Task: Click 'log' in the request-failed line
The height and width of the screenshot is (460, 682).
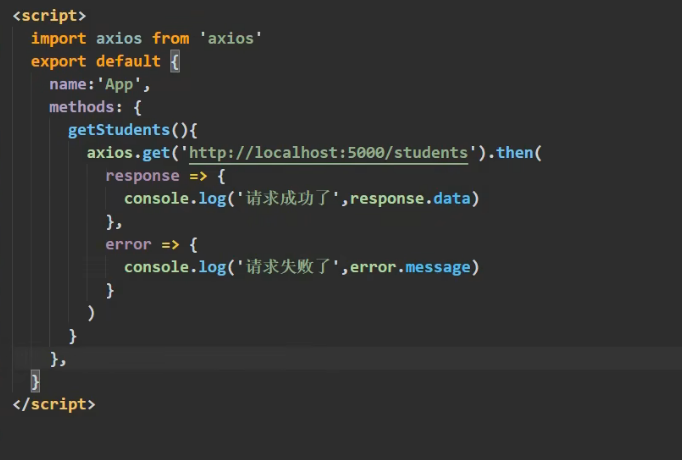Action: coord(212,267)
